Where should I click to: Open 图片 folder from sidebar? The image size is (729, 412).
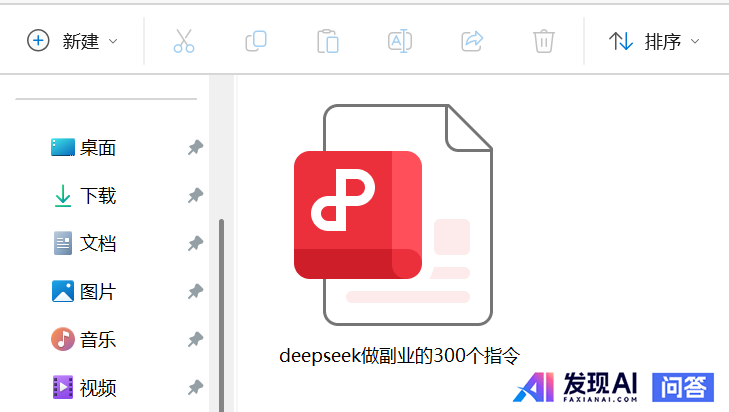click(97, 292)
